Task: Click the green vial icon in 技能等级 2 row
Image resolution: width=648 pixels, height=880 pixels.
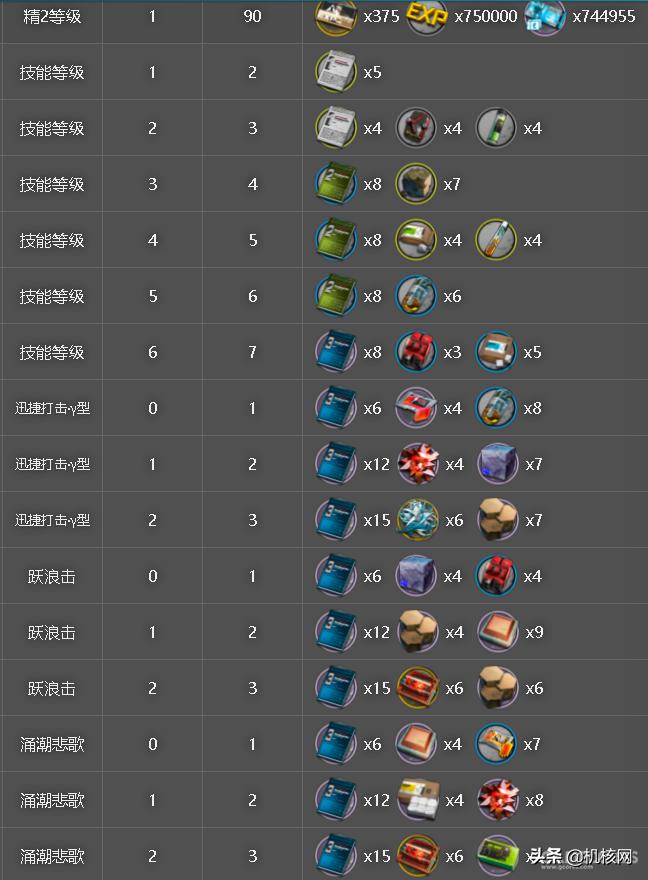Action: 496,128
